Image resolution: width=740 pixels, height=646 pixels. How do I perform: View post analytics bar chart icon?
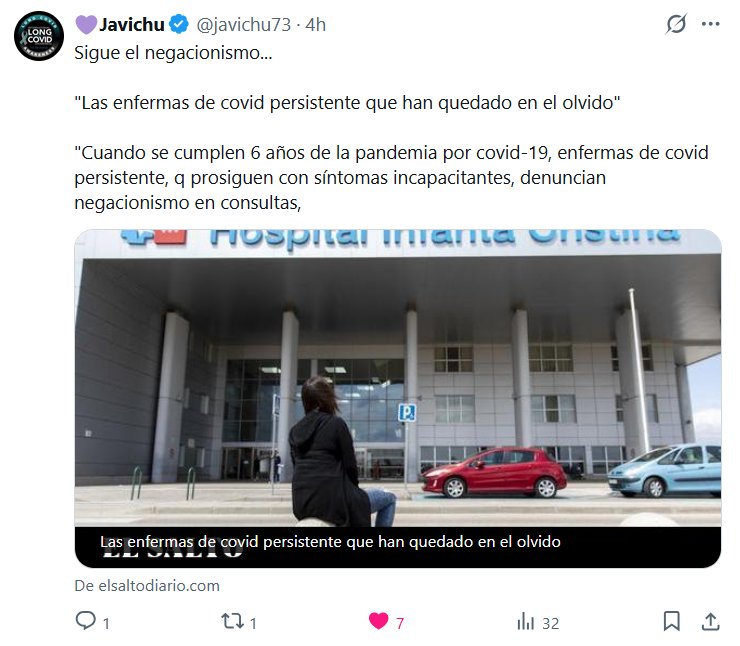[526, 621]
